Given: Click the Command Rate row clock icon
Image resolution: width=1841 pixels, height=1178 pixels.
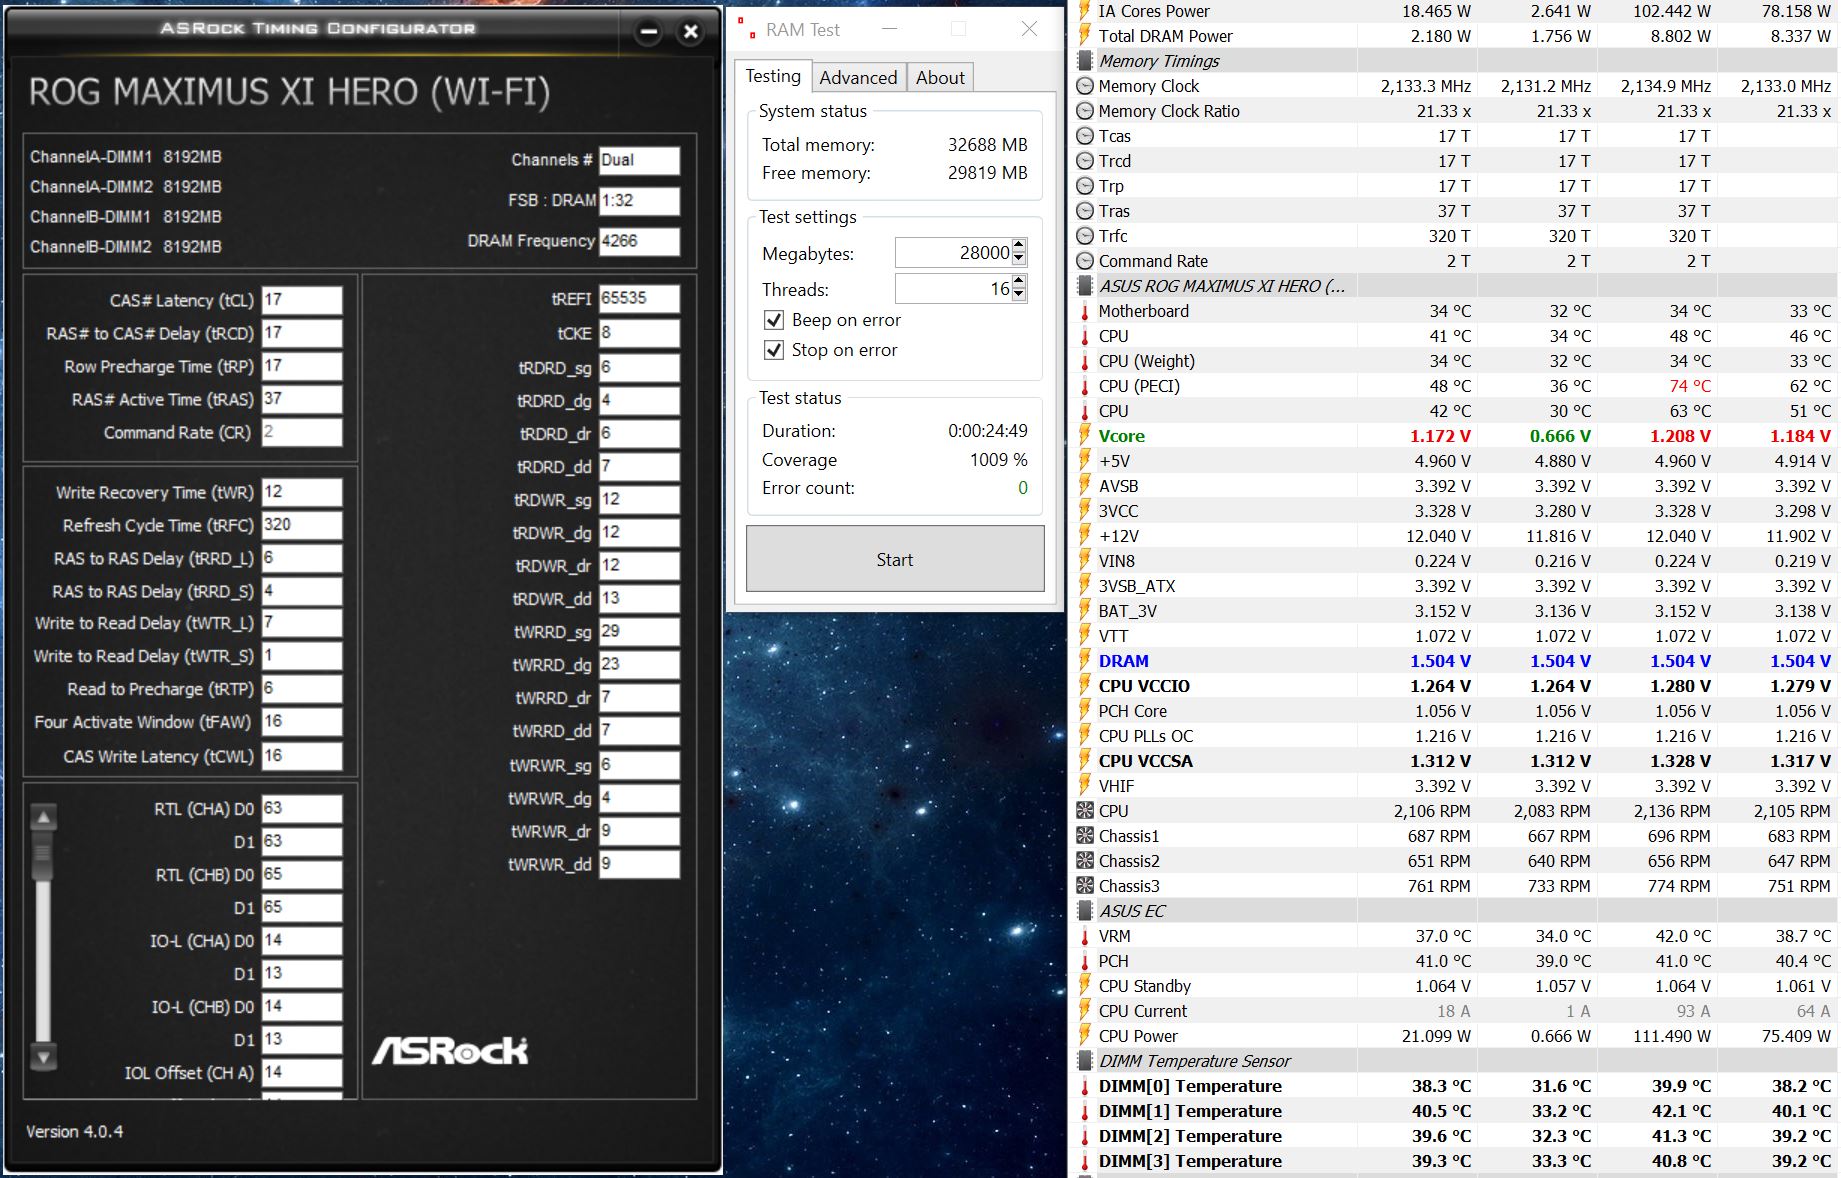Looking at the screenshot, I should [x=1085, y=261].
